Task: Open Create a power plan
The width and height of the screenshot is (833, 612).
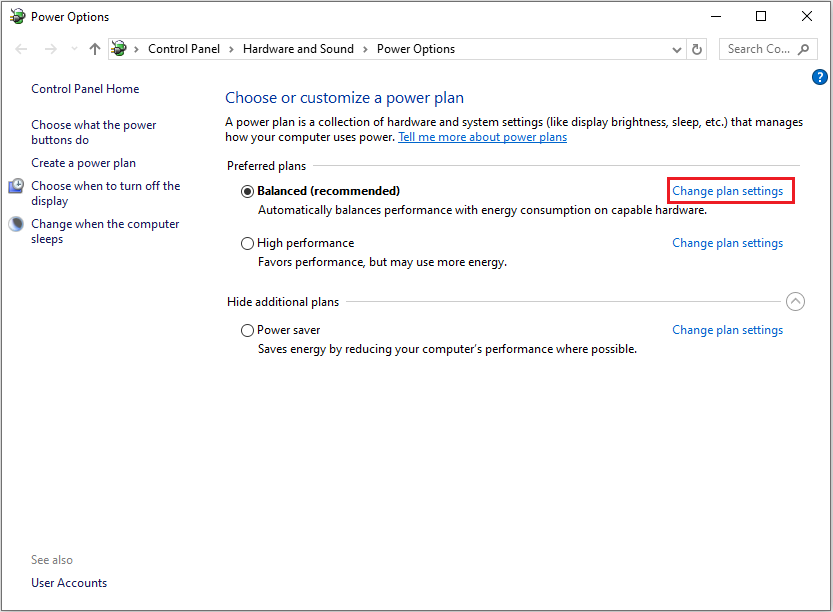Action: point(83,163)
